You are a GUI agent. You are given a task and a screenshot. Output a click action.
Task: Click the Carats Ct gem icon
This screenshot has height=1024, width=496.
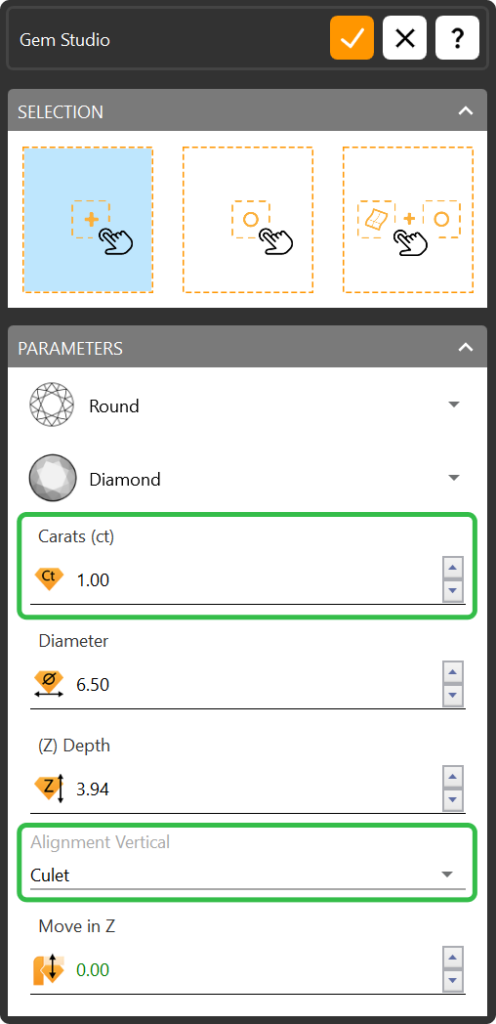click(x=49, y=579)
